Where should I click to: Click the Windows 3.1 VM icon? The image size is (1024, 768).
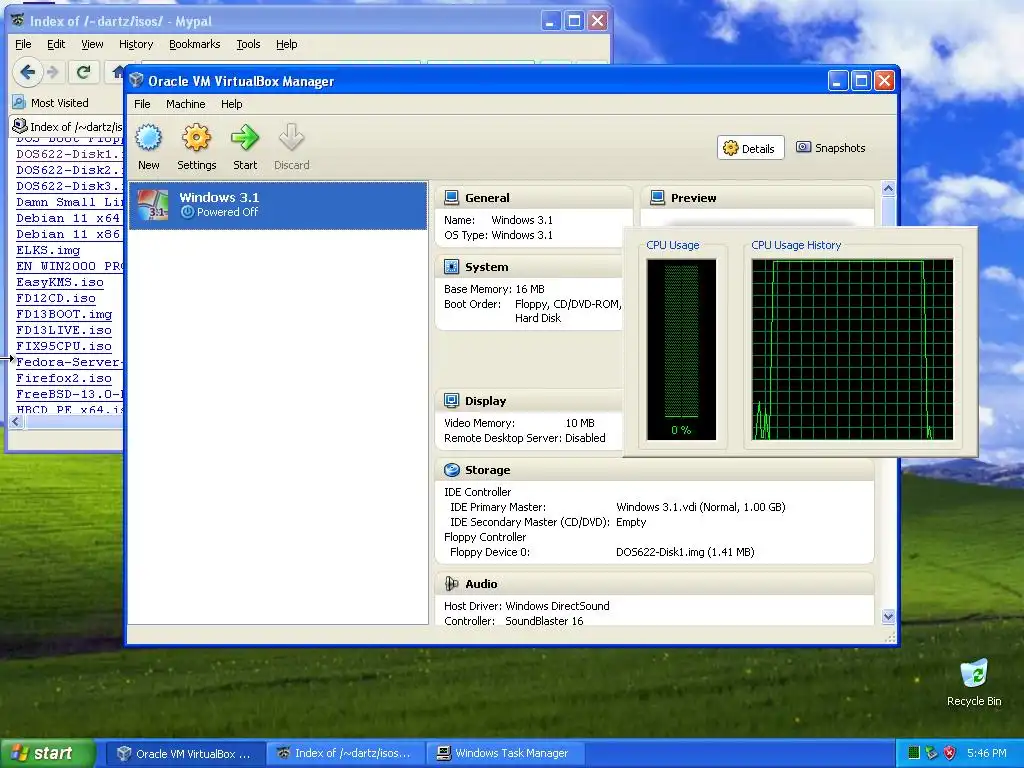pyautogui.click(x=153, y=204)
